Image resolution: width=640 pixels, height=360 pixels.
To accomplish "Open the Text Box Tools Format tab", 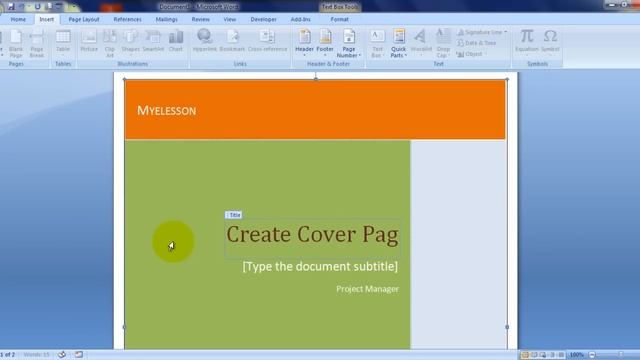I will pyautogui.click(x=339, y=19).
